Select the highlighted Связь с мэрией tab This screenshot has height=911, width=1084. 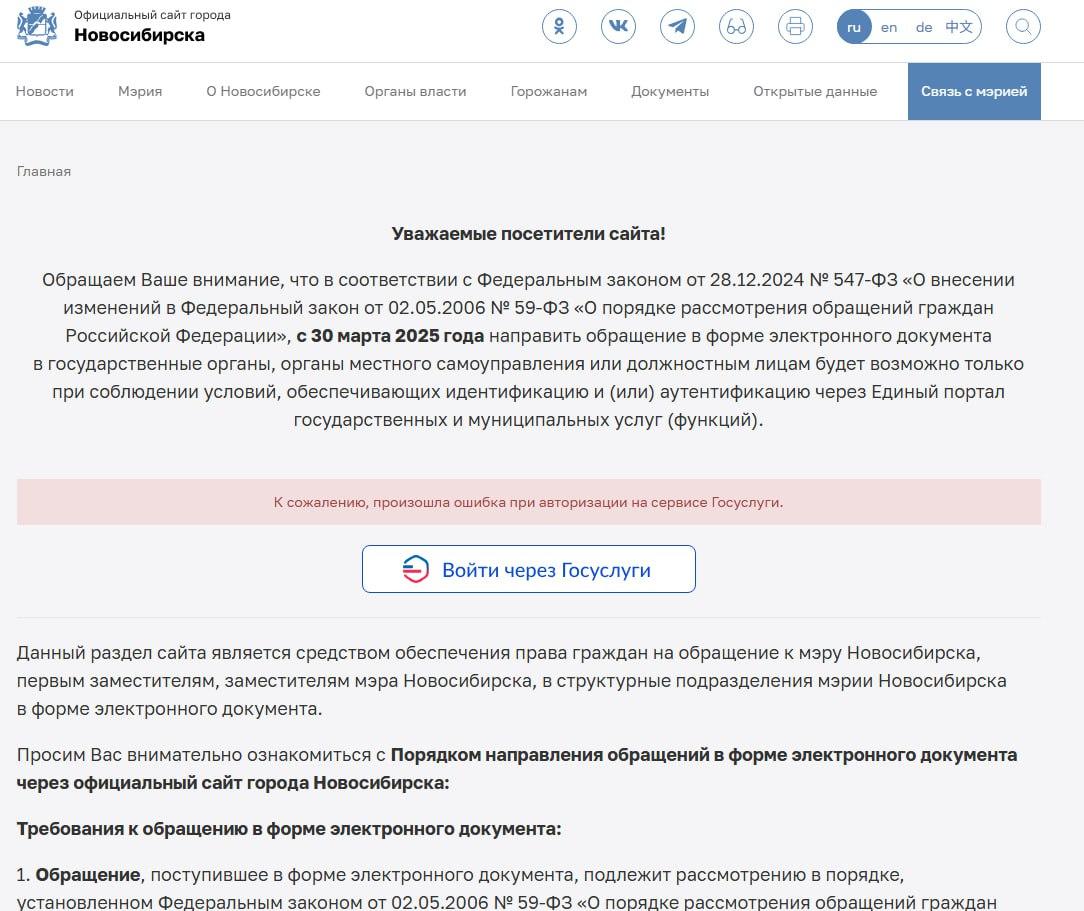pos(974,91)
